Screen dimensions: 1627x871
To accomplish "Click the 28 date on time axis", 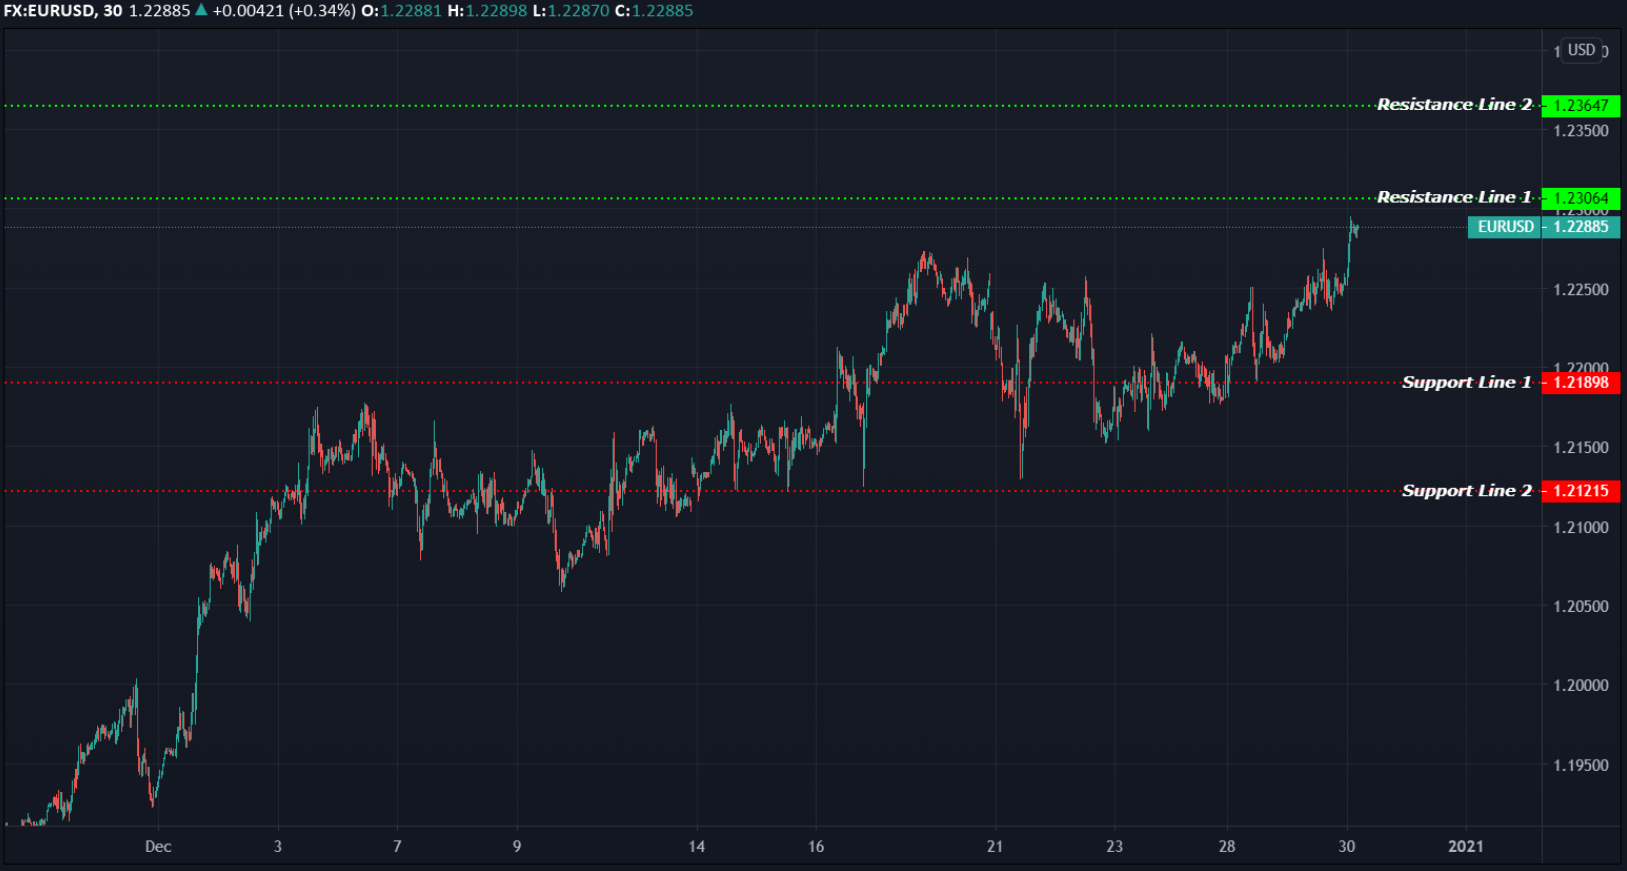I will tap(1227, 847).
